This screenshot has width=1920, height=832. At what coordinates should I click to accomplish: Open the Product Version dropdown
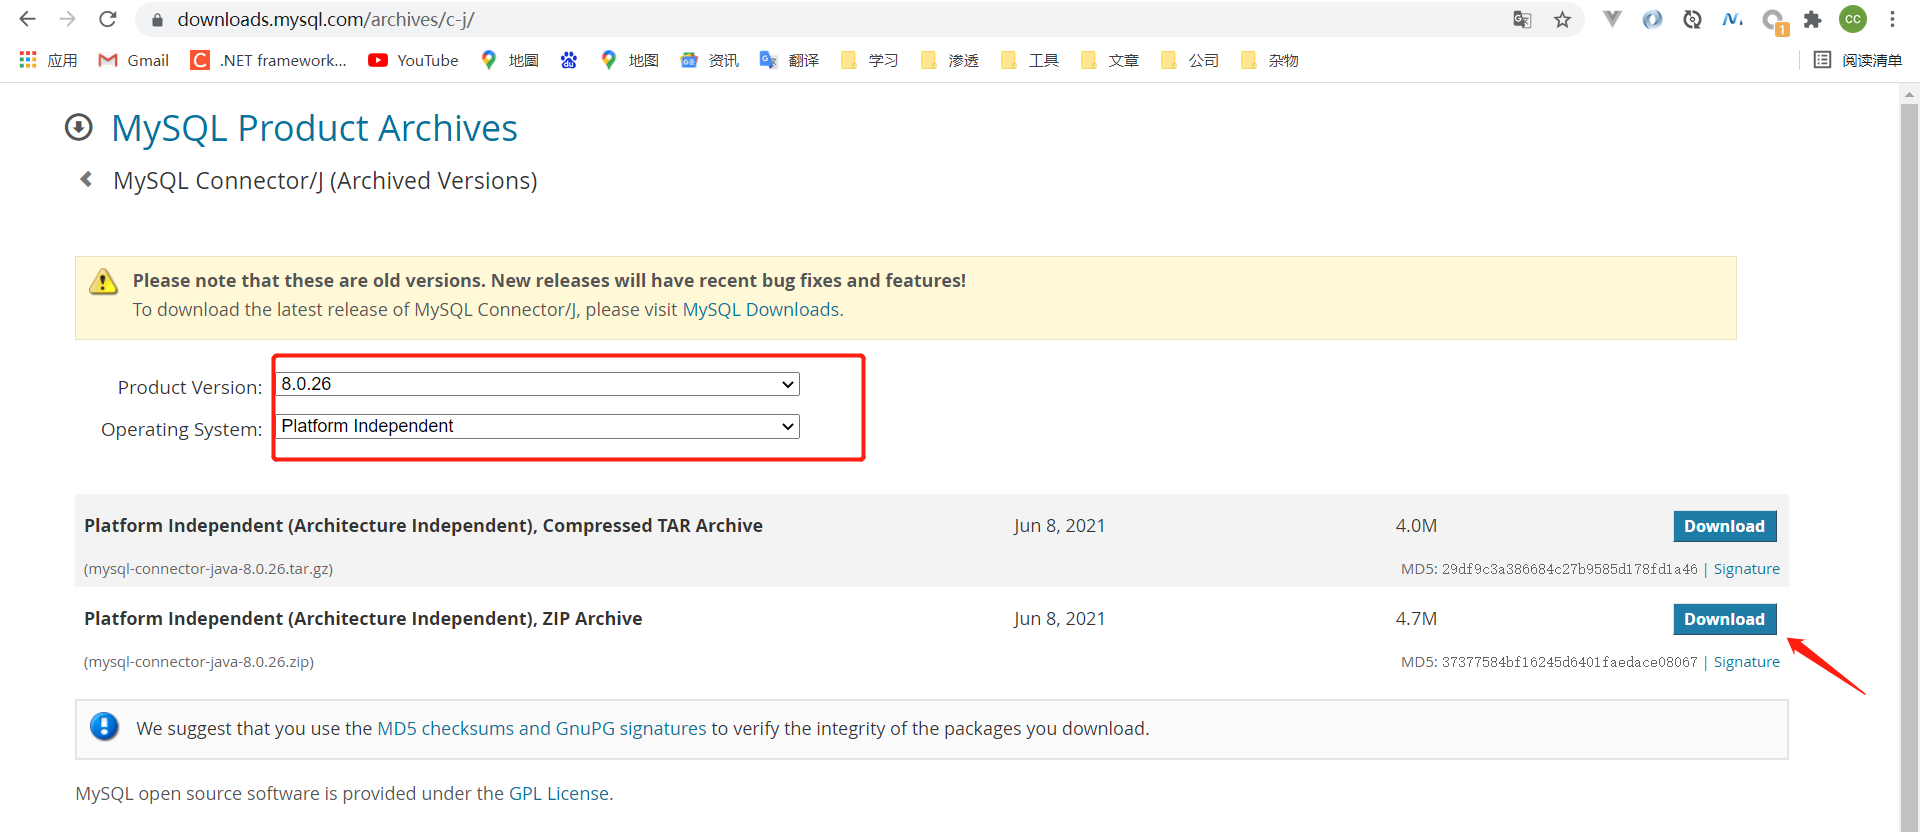pos(538,384)
